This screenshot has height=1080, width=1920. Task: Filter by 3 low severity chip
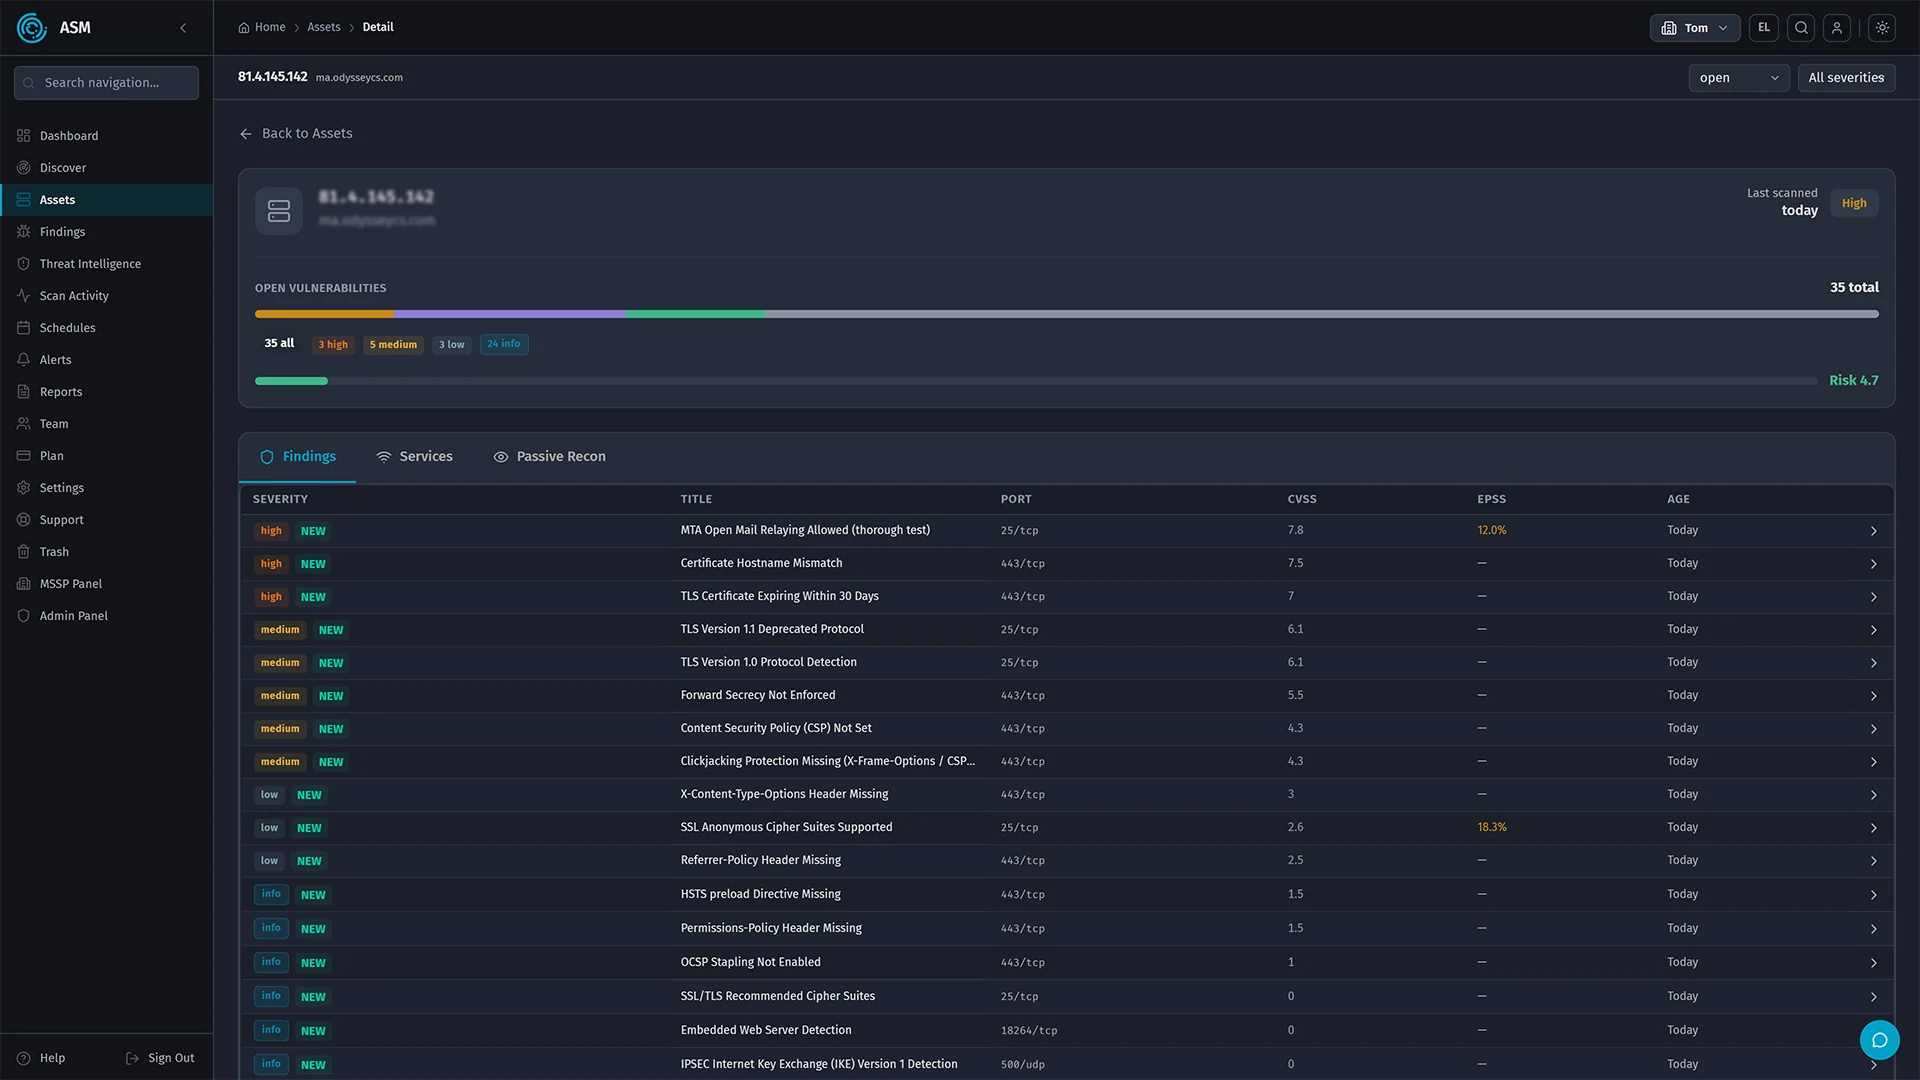click(x=452, y=344)
